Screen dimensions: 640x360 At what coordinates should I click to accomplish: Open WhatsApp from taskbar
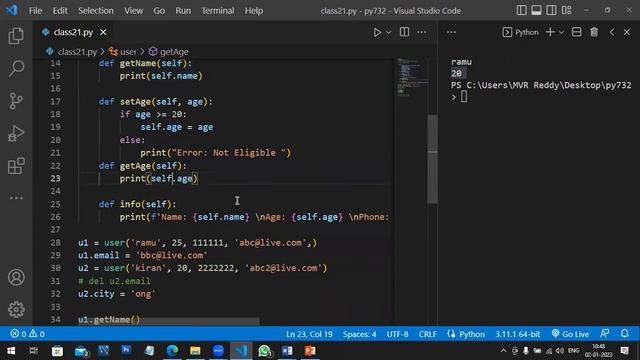(x=264, y=351)
